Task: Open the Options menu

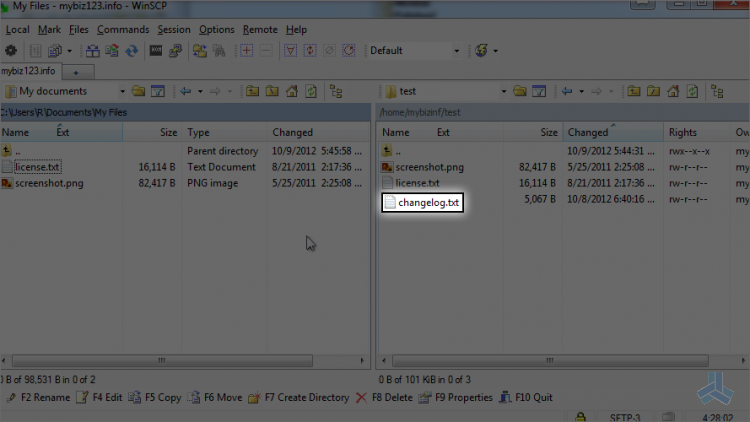Action: (x=217, y=30)
